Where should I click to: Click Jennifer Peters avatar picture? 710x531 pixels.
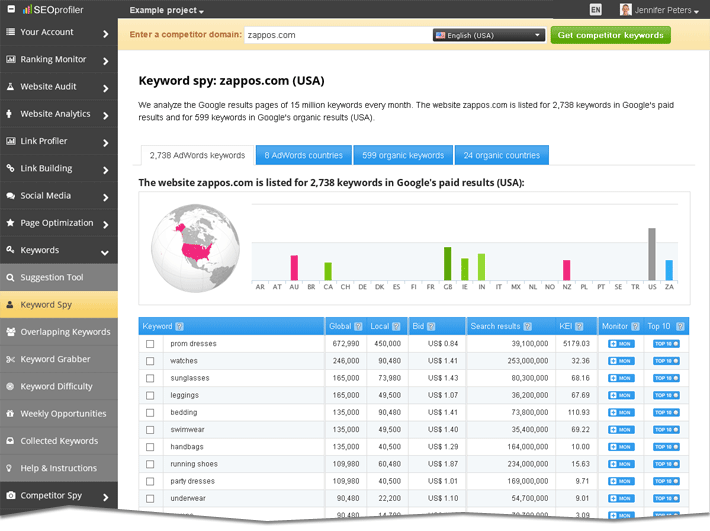625,10
